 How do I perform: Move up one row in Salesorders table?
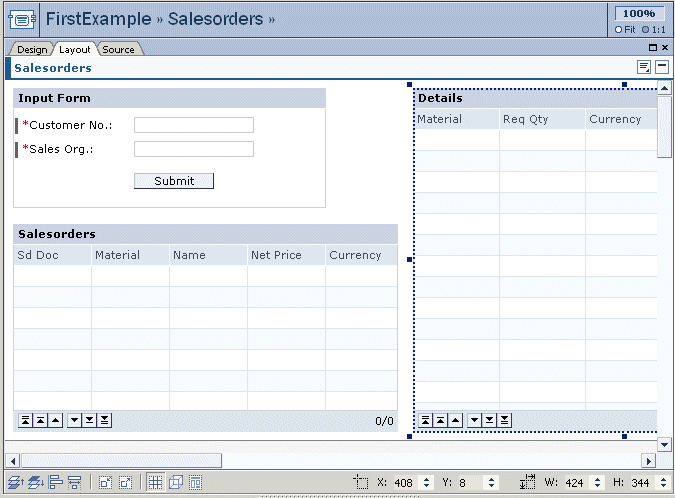(56, 420)
